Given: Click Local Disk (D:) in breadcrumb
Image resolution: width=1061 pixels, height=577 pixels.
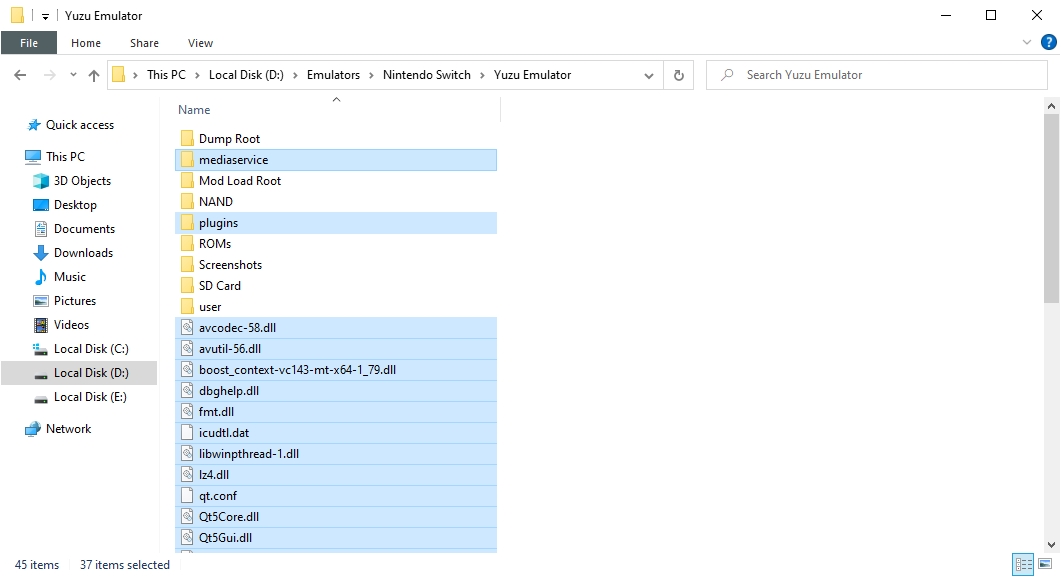Looking at the screenshot, I should (x=246, y=75).
